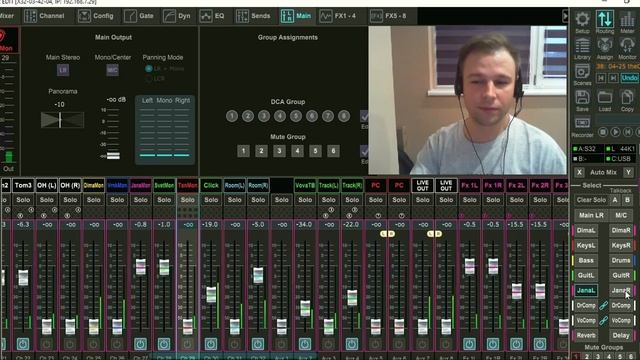The width and height of the screenshot is (640, 360).
Task: Click the Save floppy disk icon
Action: click(582, 98)
